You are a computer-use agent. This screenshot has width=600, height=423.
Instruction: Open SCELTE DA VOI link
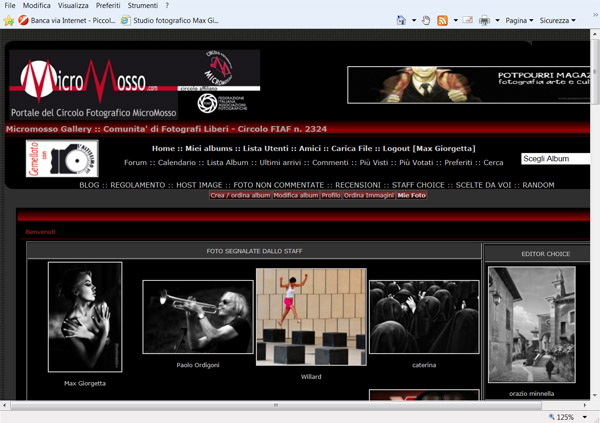pyautogui.click(x=483, y=185)
